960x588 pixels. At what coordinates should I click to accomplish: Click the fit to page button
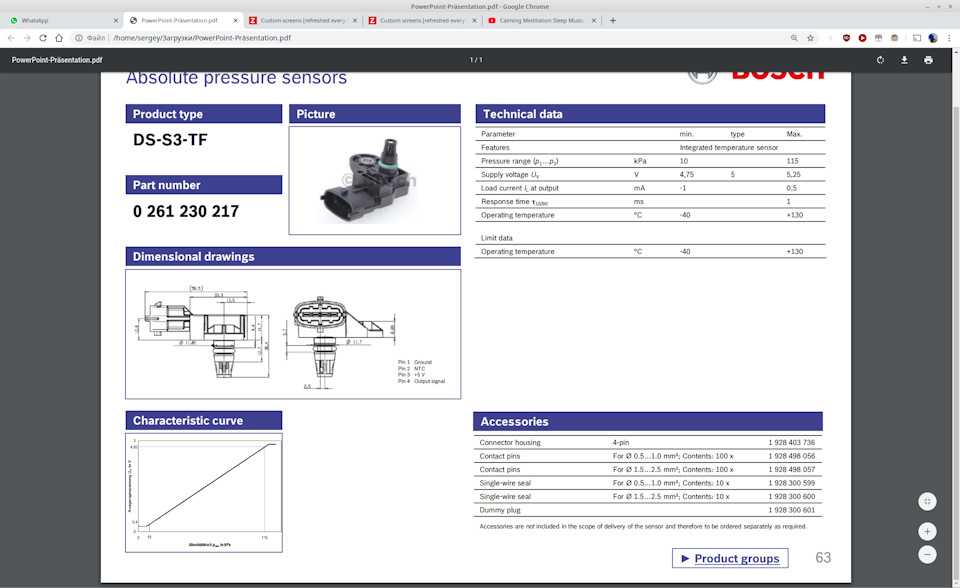[927, 501]
